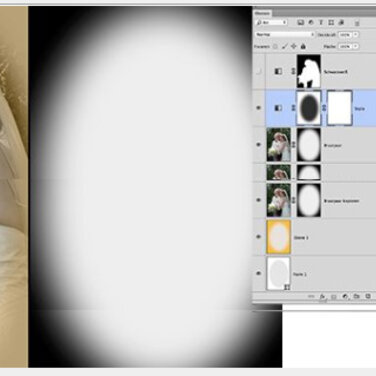The image size is (376, 376).
Task: Toggle chain link left of dark oval thumbnail
Action: click(x=293, y=108)
